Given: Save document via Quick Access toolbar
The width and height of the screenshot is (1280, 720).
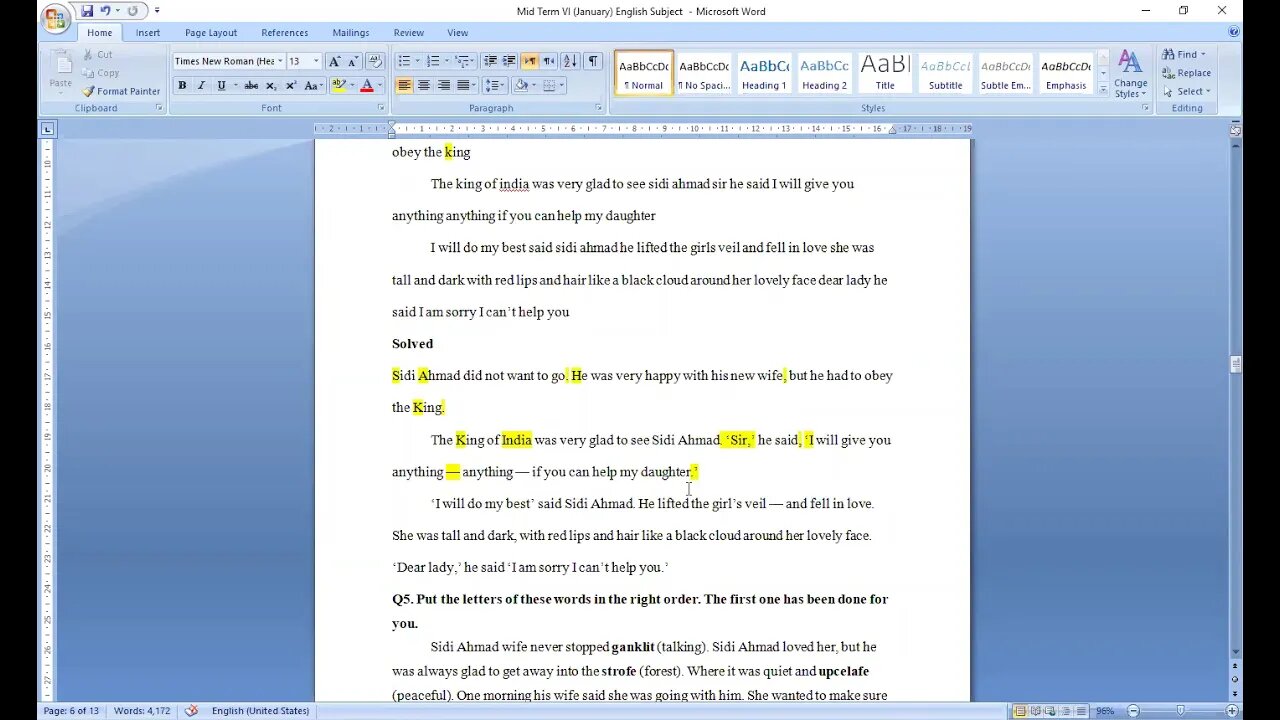Looking at the screenshot, I should (87, 11).
